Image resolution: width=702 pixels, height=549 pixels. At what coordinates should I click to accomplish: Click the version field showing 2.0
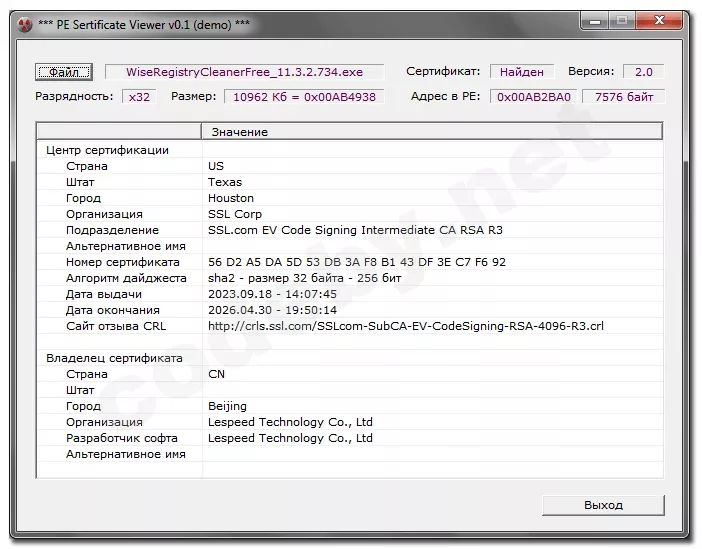[643, 72]
